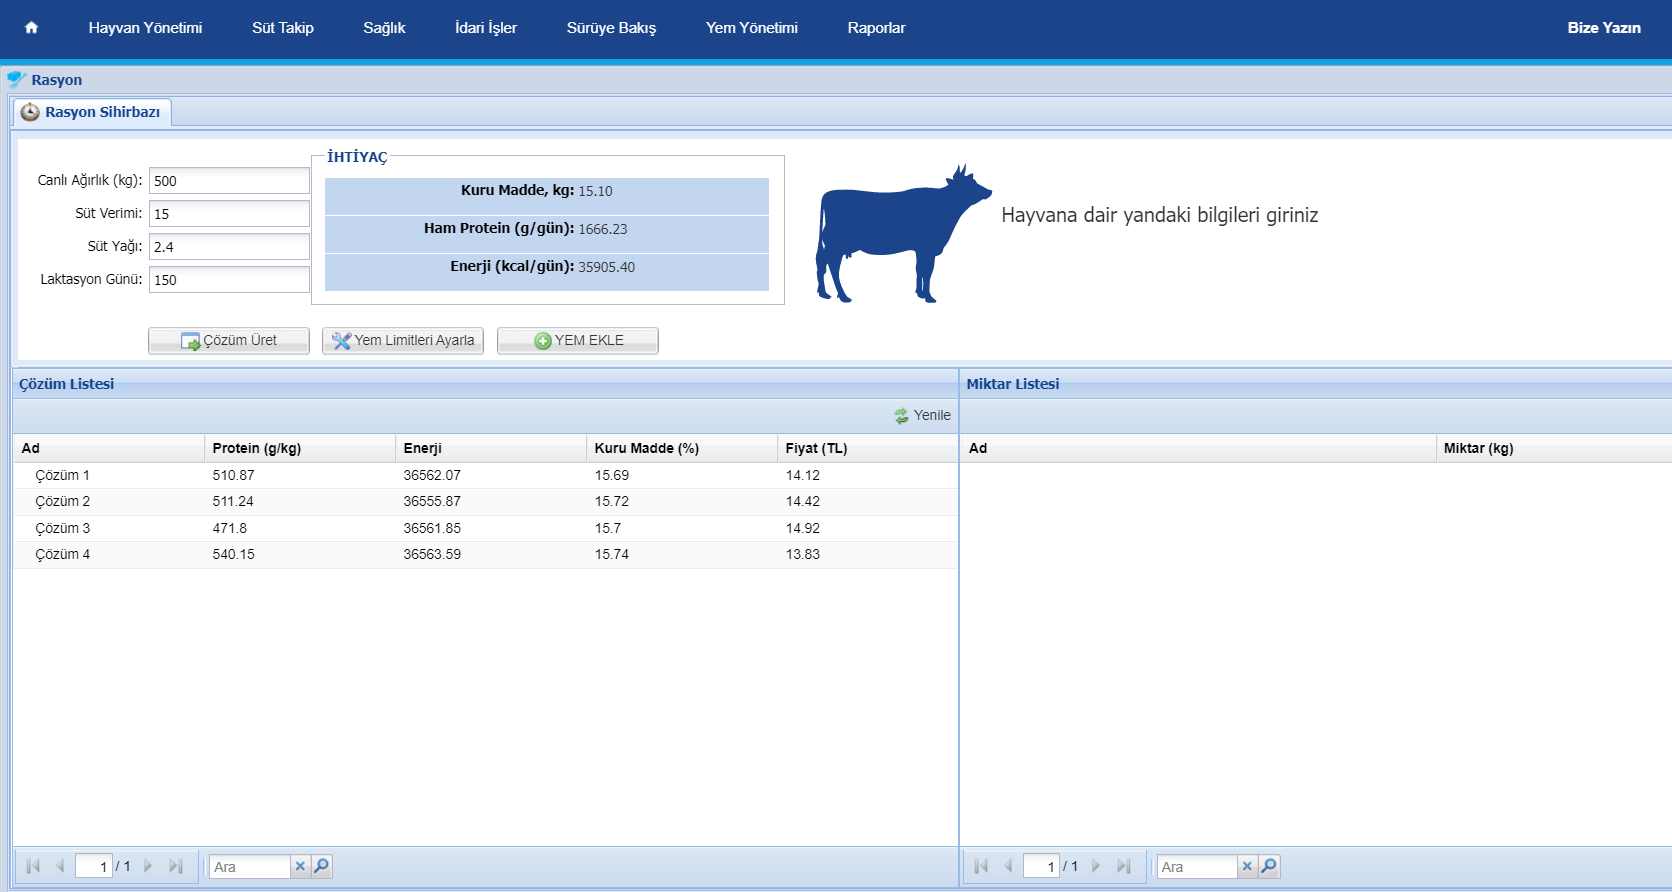Click price value 13.83

point(803,555)
